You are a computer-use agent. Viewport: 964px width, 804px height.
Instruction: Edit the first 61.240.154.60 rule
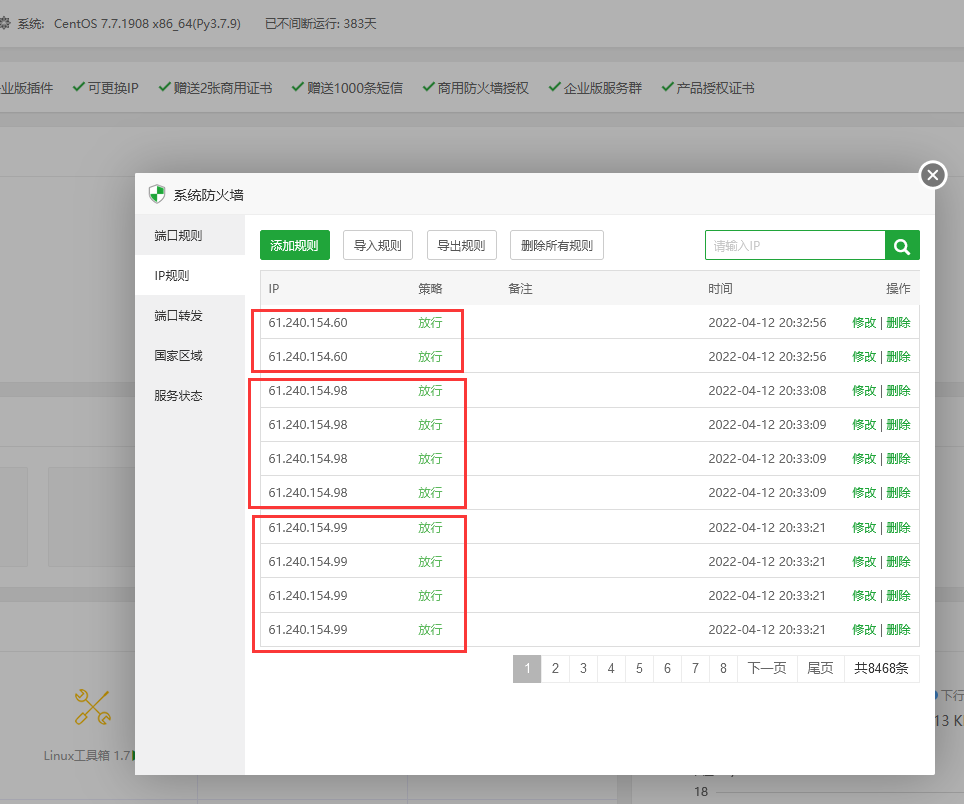(864, 323)
